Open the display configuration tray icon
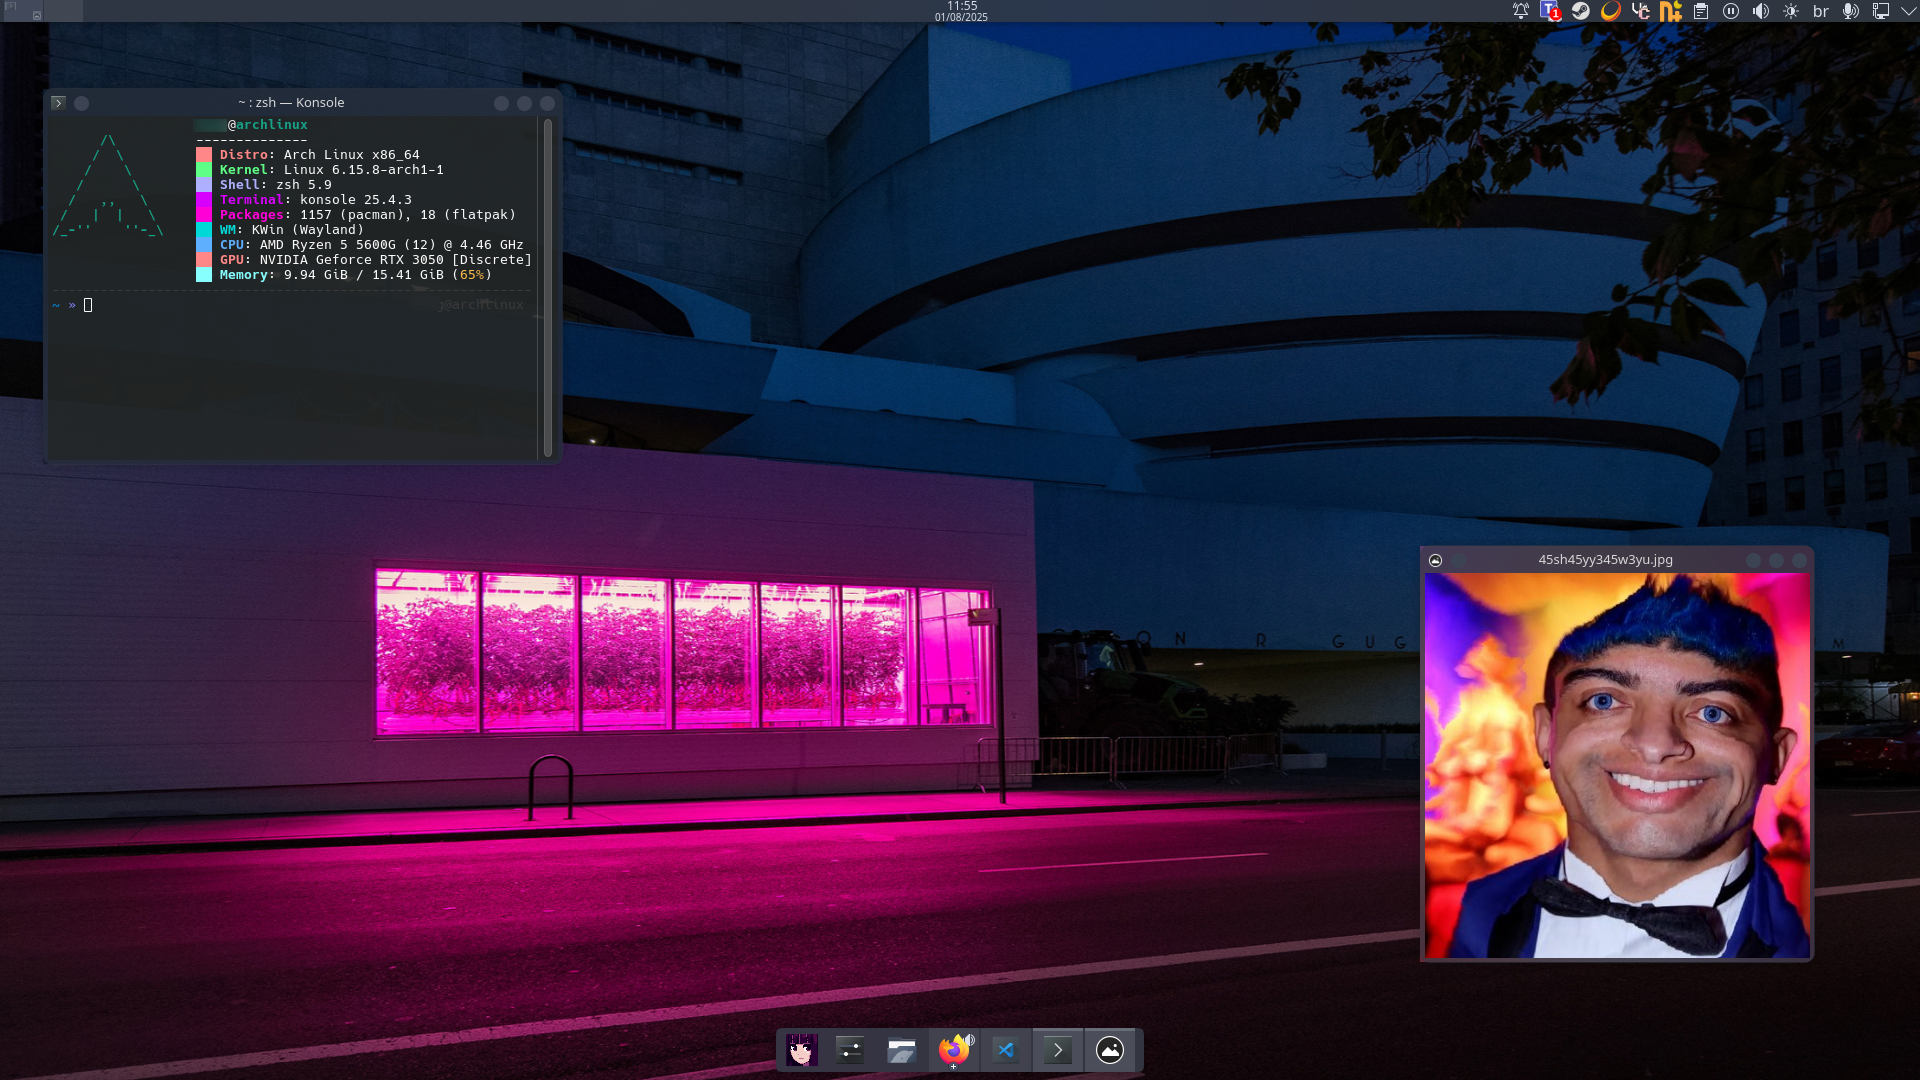1920x1080 pixels. pyautogui.click(x=1881, y=11)
